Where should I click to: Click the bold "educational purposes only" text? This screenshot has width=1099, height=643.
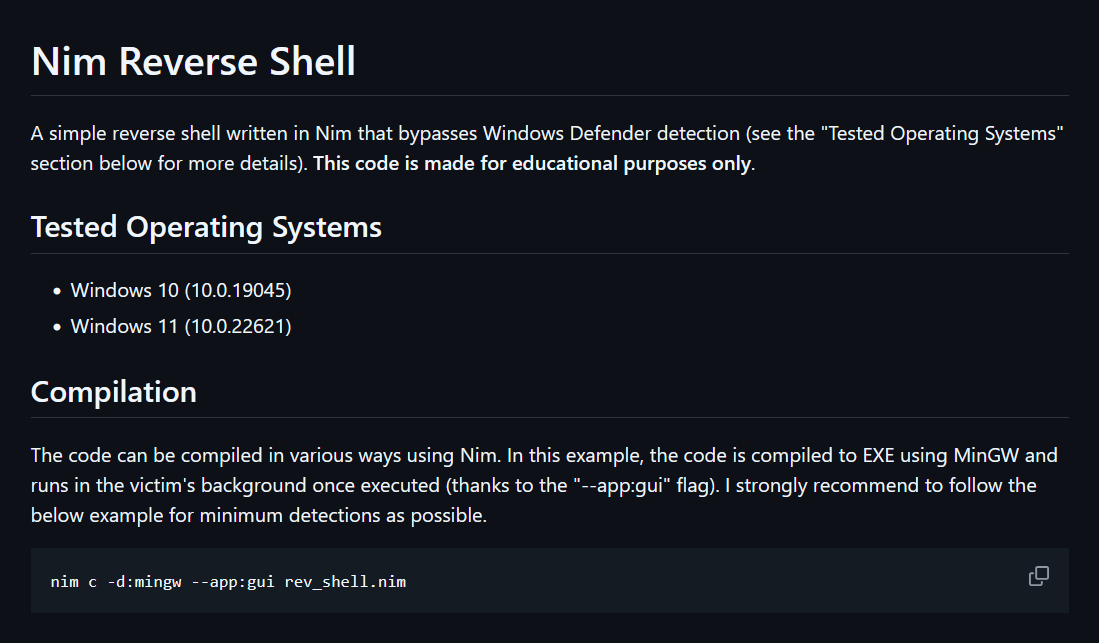click(x=632, y=163)
